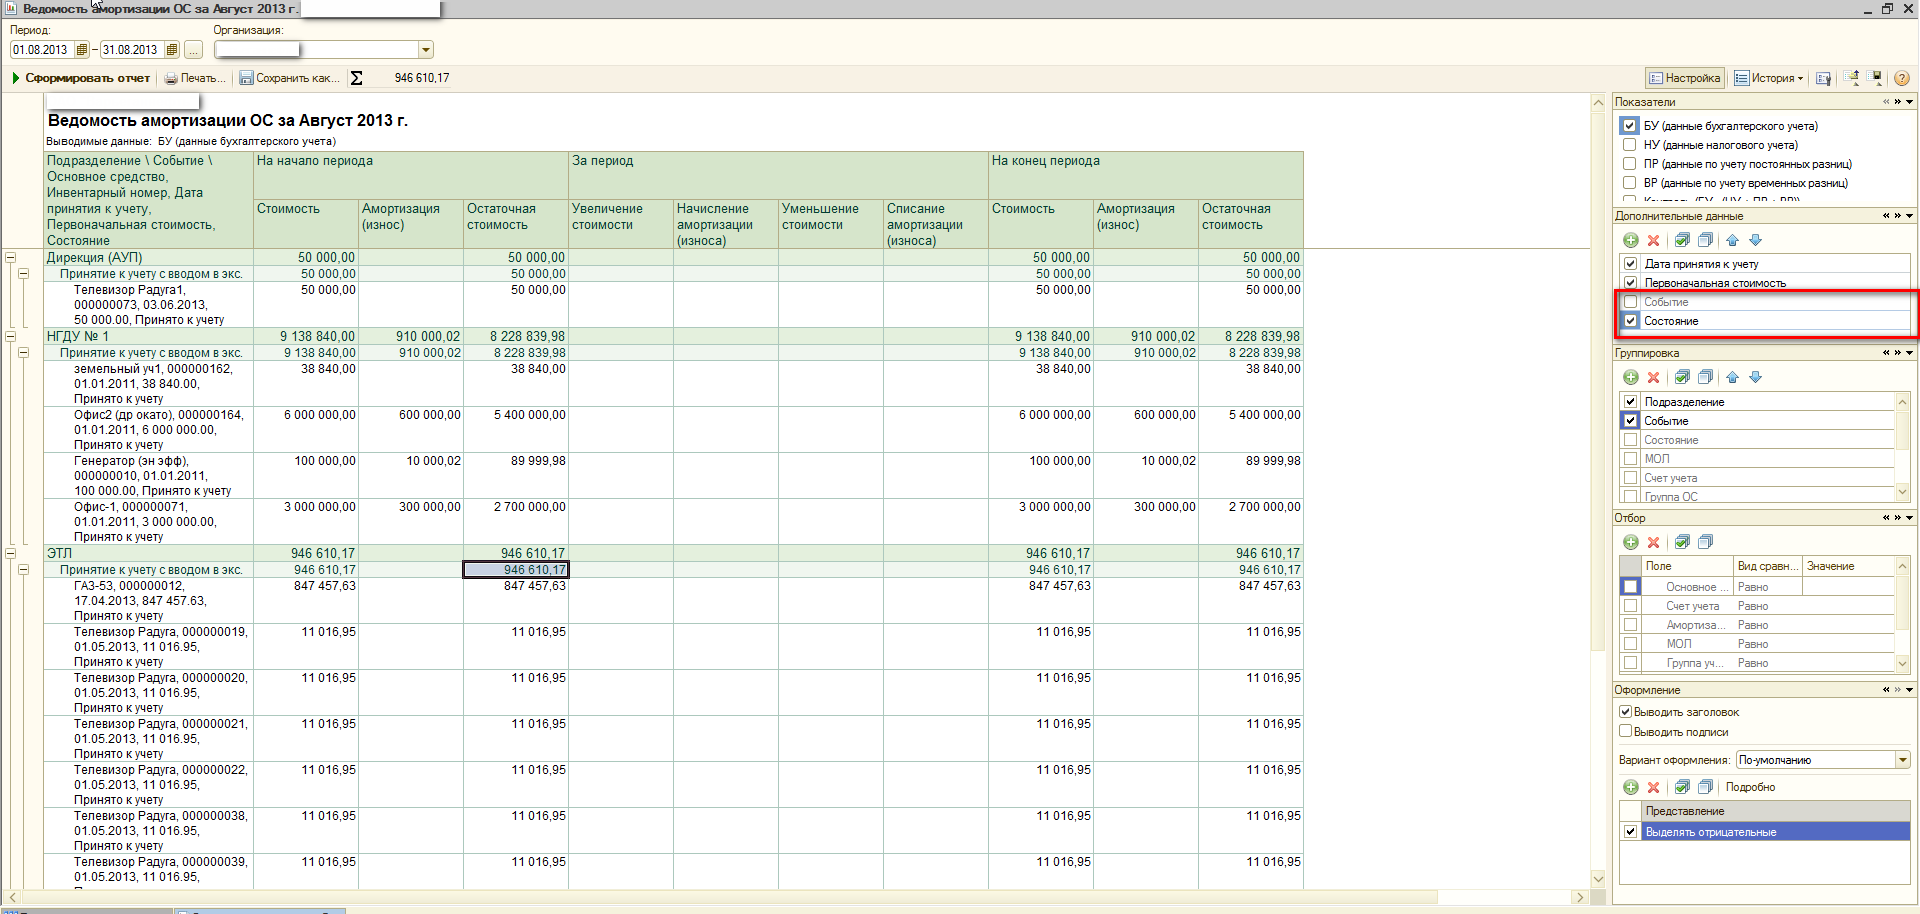Toggle Выделять отрицательные checkbox
Image resolution: width=1920 pixels, height=914 pixels.
pyautogui.click(x=1630, y=832)
